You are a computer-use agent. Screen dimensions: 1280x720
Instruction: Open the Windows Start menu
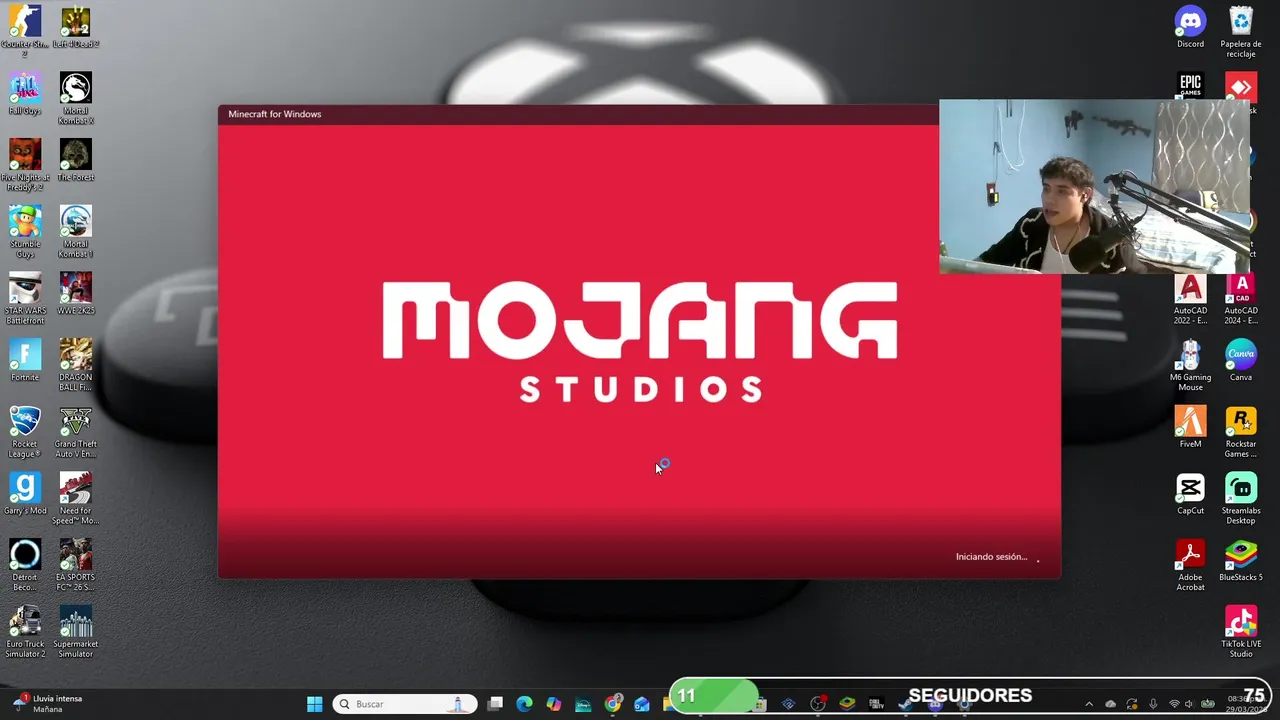pyautogui.click(x=314, y=704)
